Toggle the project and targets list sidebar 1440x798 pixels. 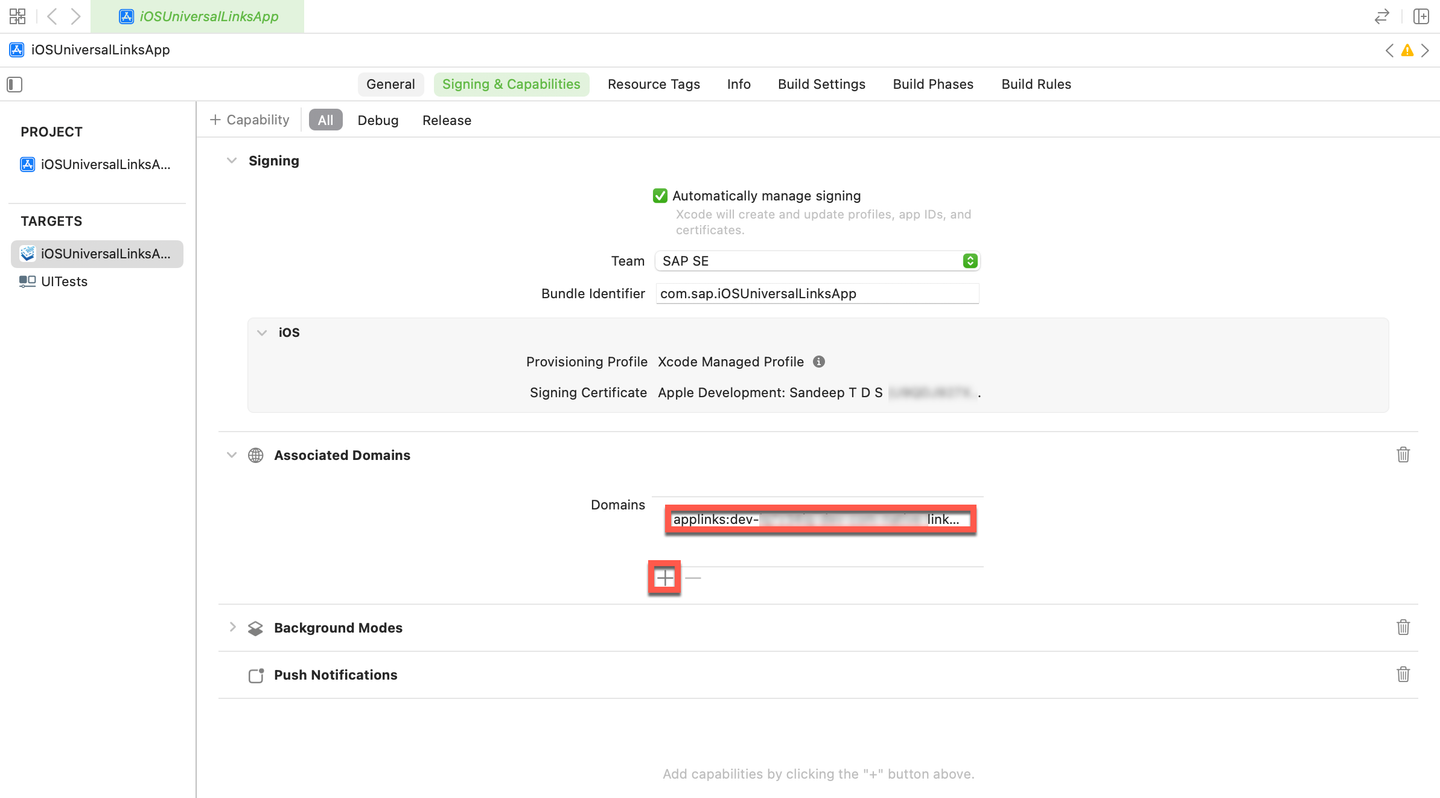click(x=15, y=84)
